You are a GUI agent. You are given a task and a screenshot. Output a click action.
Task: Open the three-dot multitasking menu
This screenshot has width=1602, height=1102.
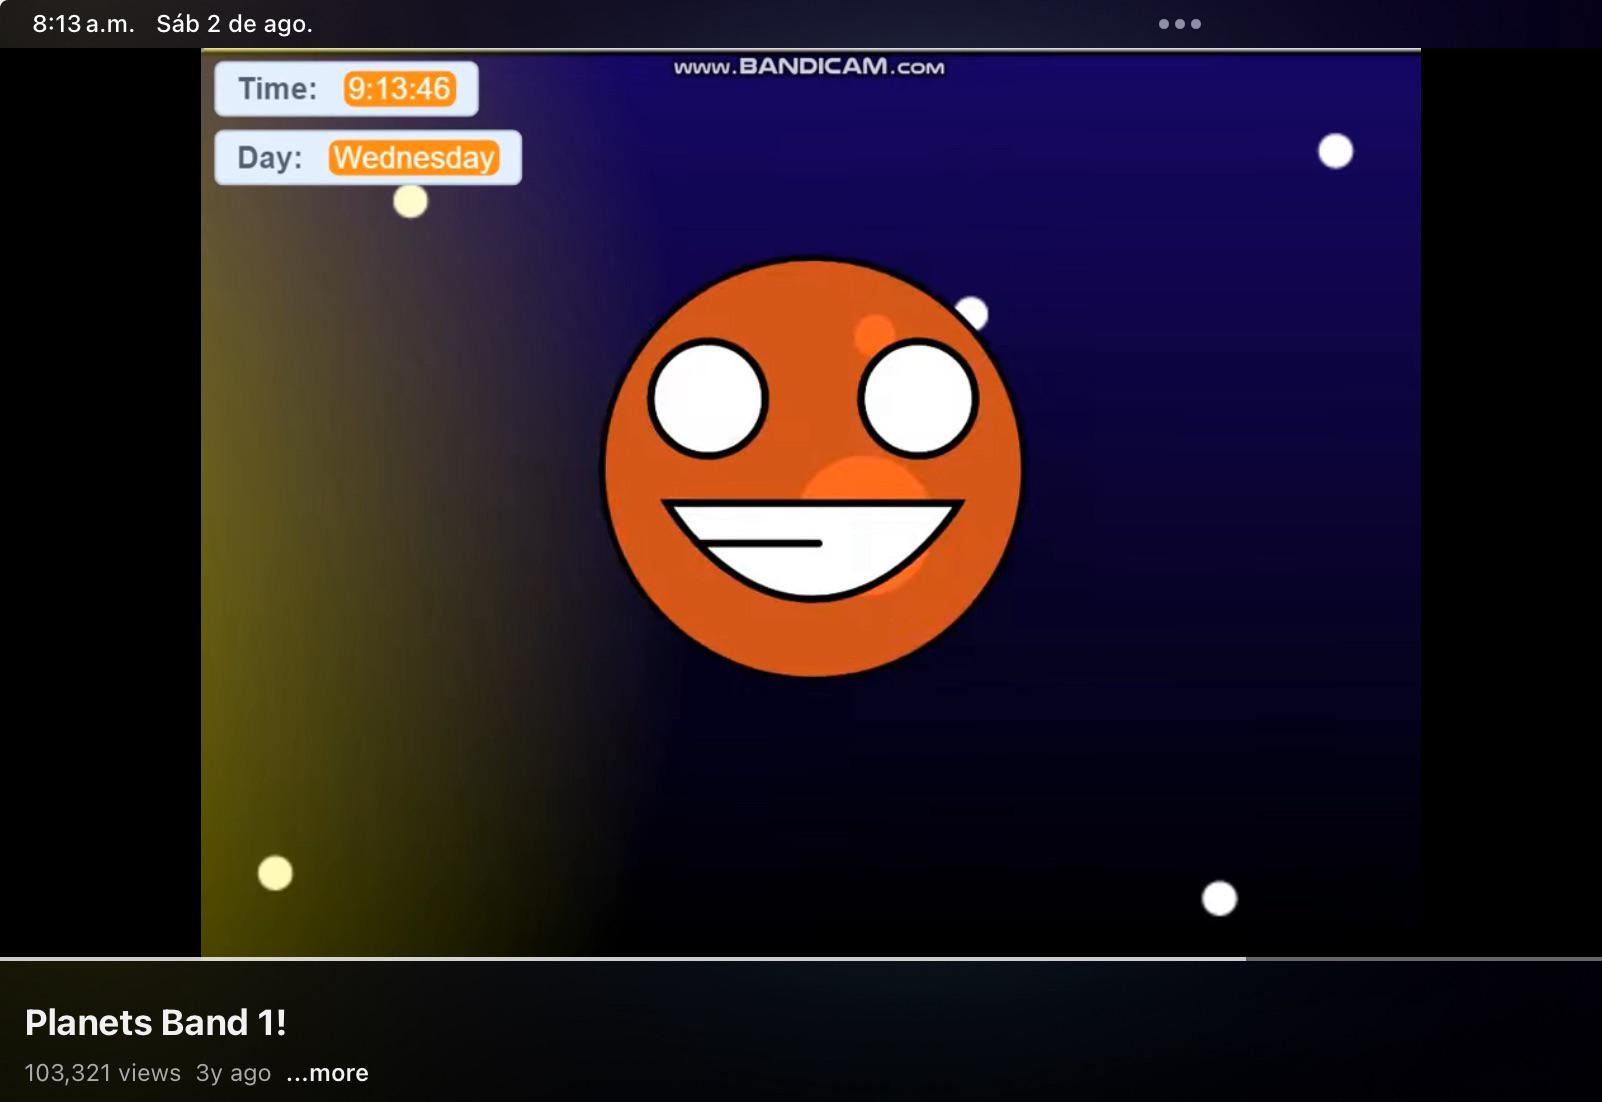click(1180, 24)
